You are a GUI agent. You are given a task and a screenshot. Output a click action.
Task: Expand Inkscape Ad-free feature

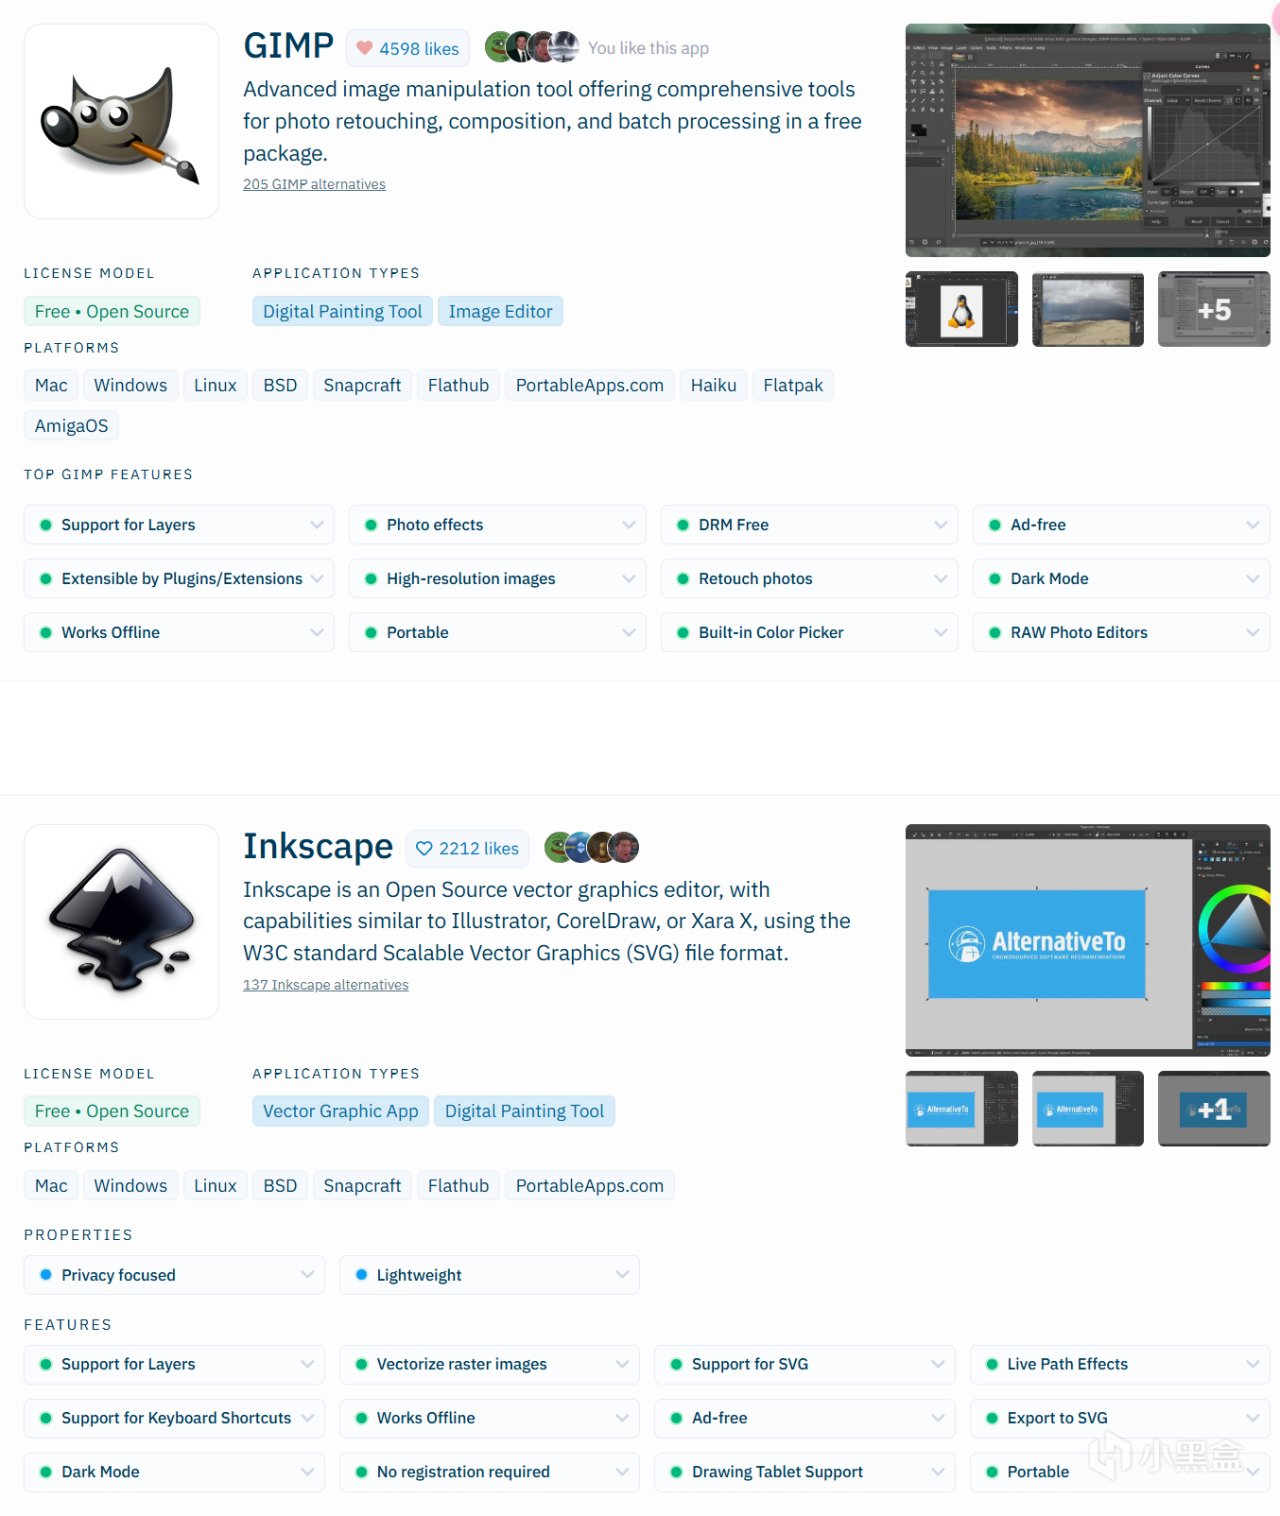pyautogui.click(x=805, y=1418)
